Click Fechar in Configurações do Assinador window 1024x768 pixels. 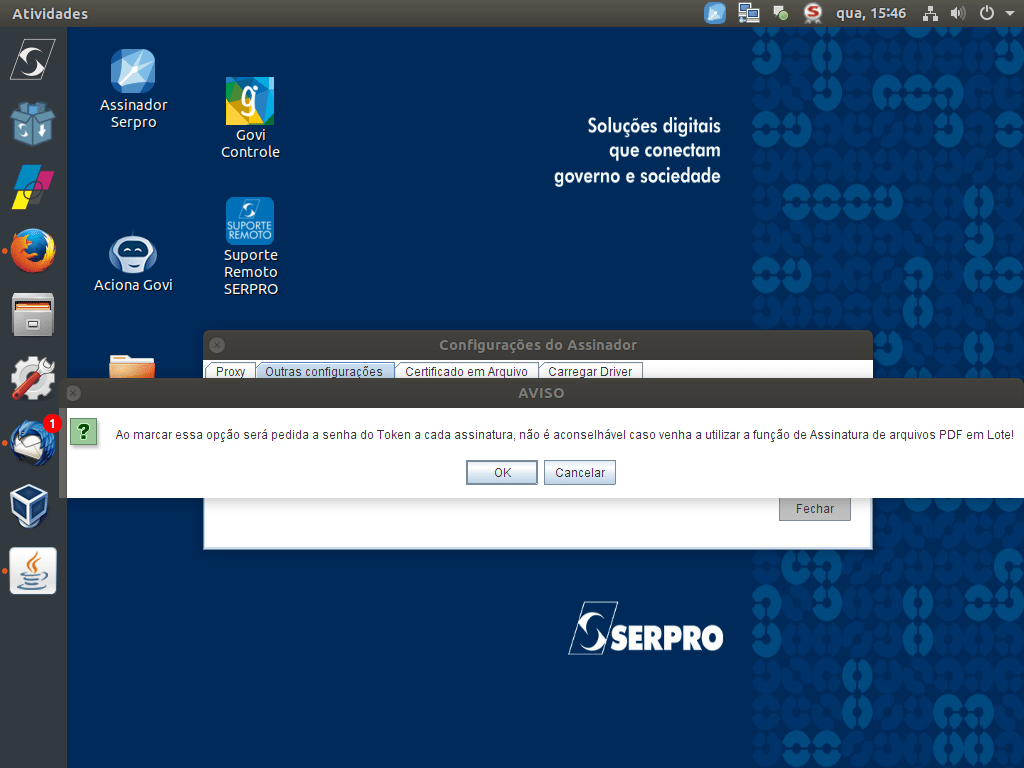[x=814, y=509]
